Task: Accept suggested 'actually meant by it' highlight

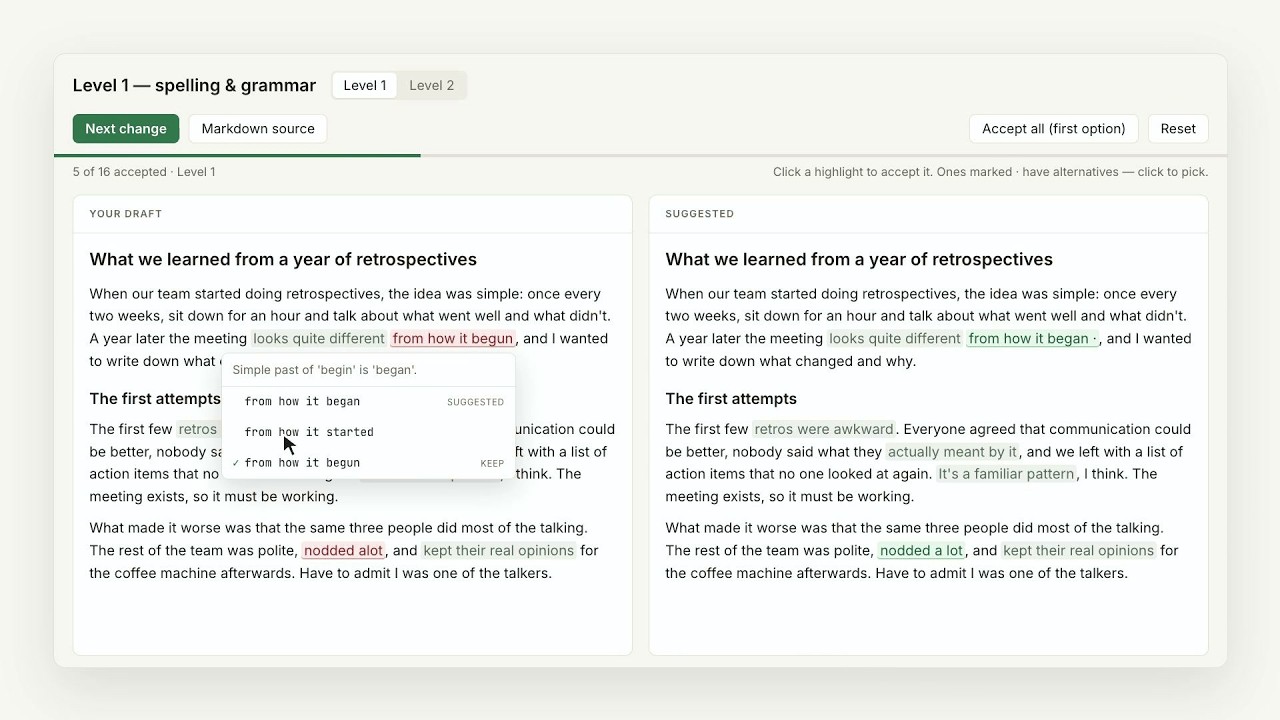Action: 953,452
